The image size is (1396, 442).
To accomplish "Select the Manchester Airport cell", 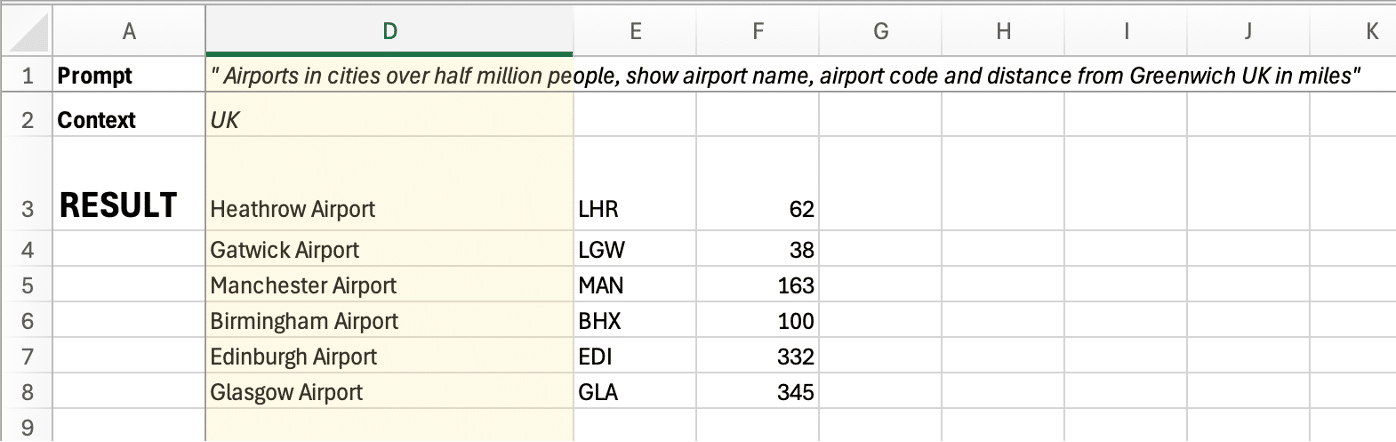I will 389,285.
